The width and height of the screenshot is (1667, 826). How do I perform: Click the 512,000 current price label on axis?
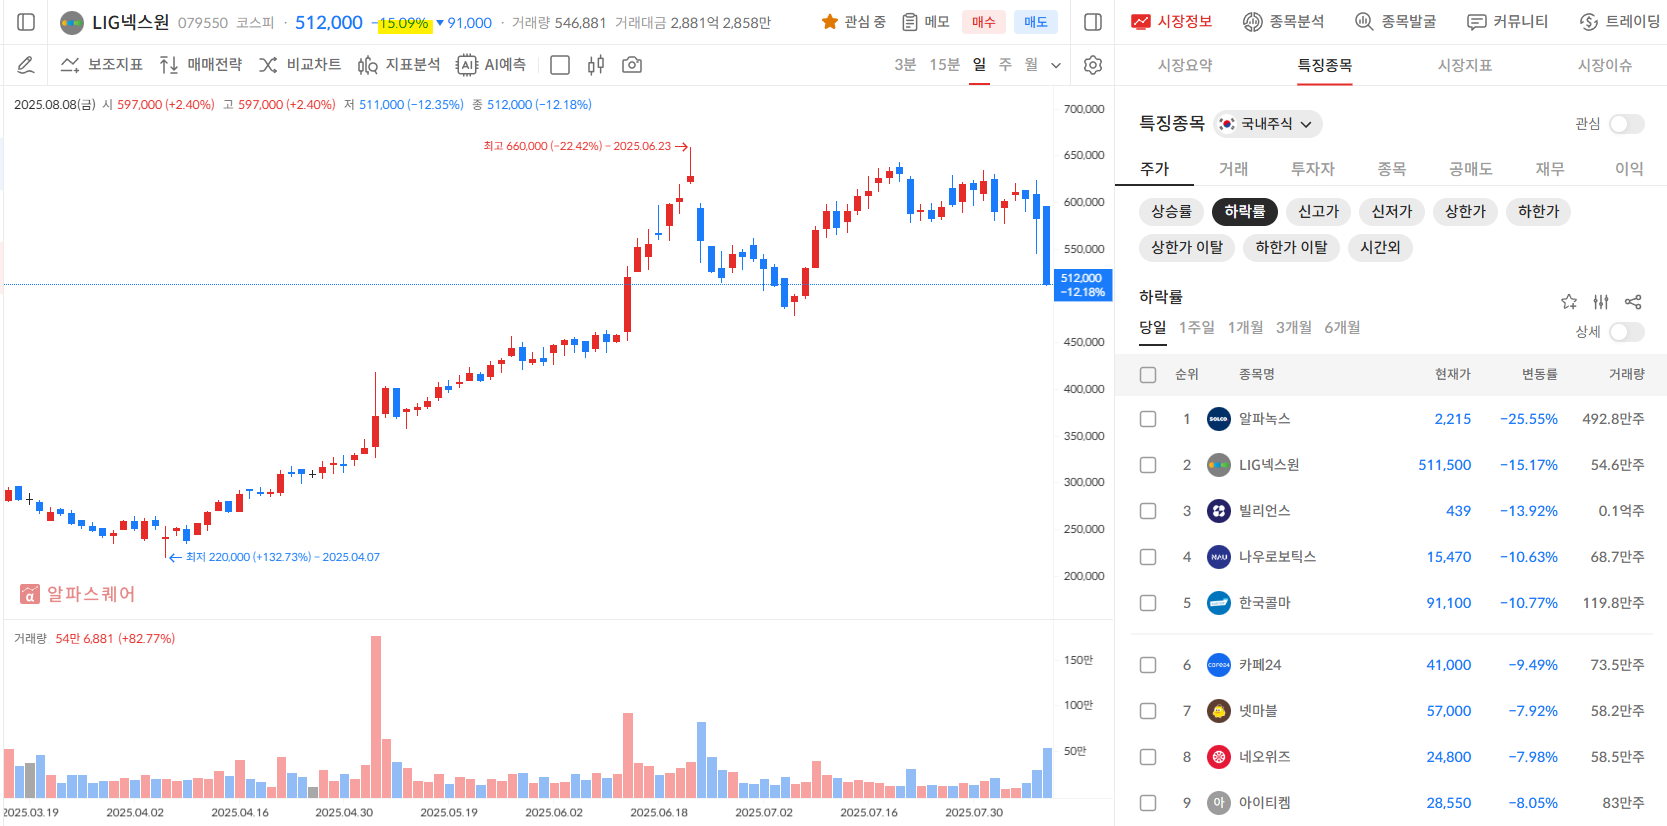pos(1082,285)
